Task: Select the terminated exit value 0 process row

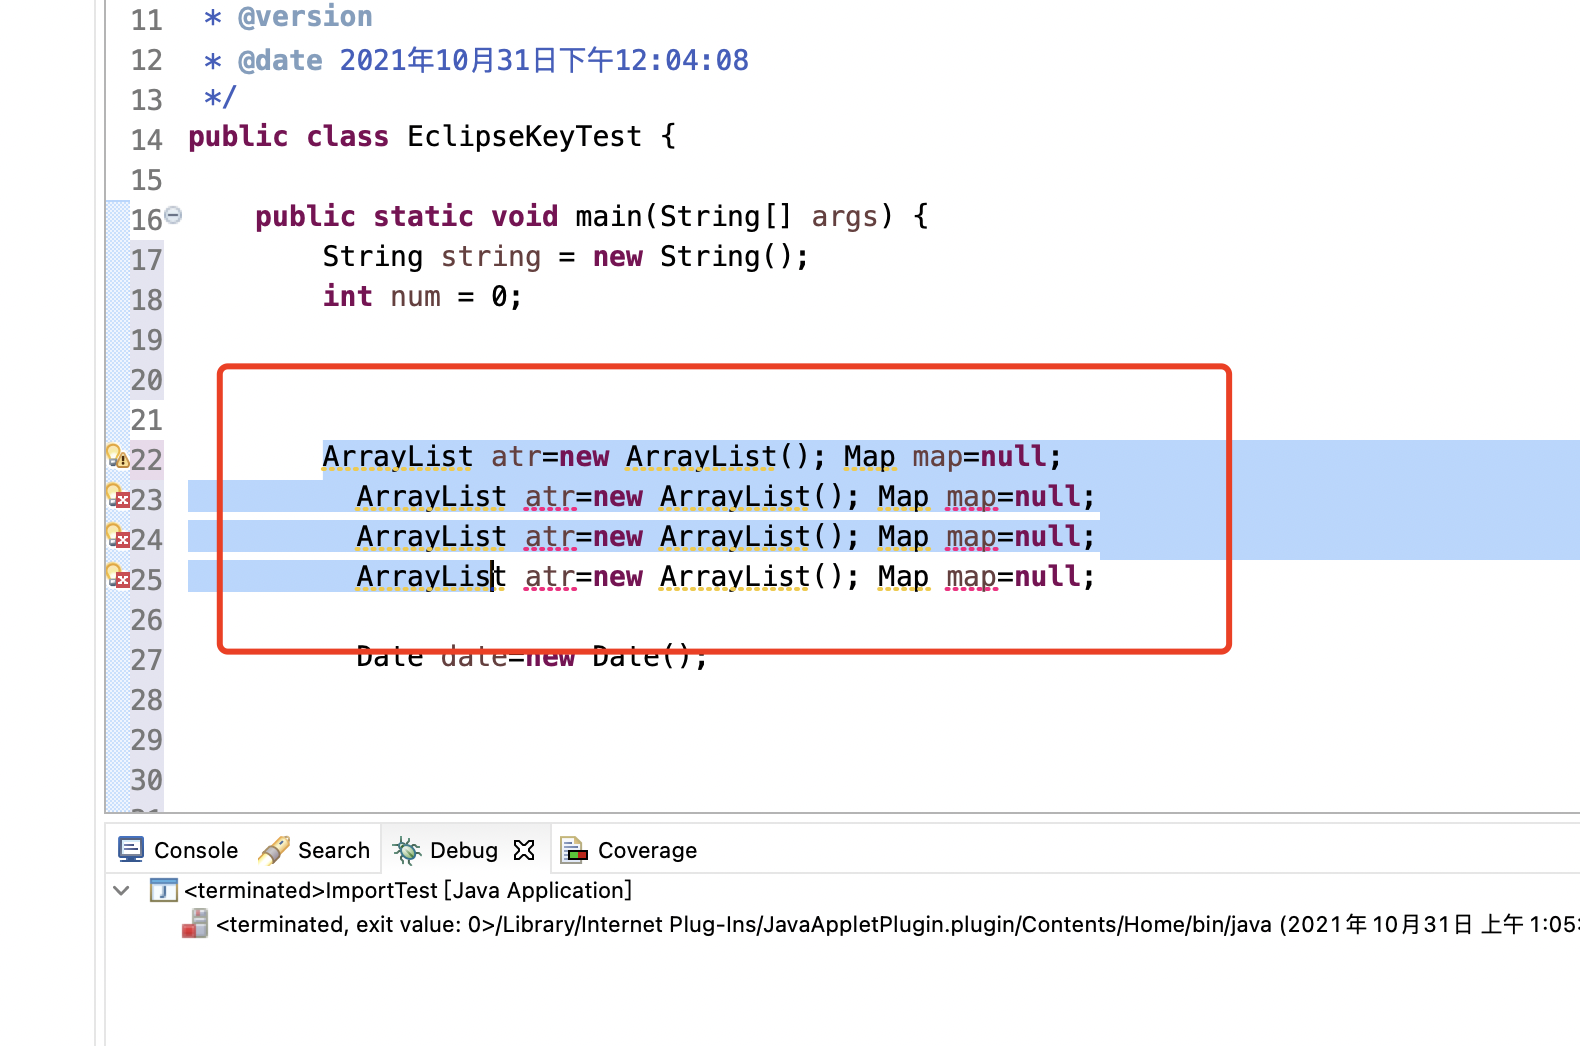Action: 897,924
